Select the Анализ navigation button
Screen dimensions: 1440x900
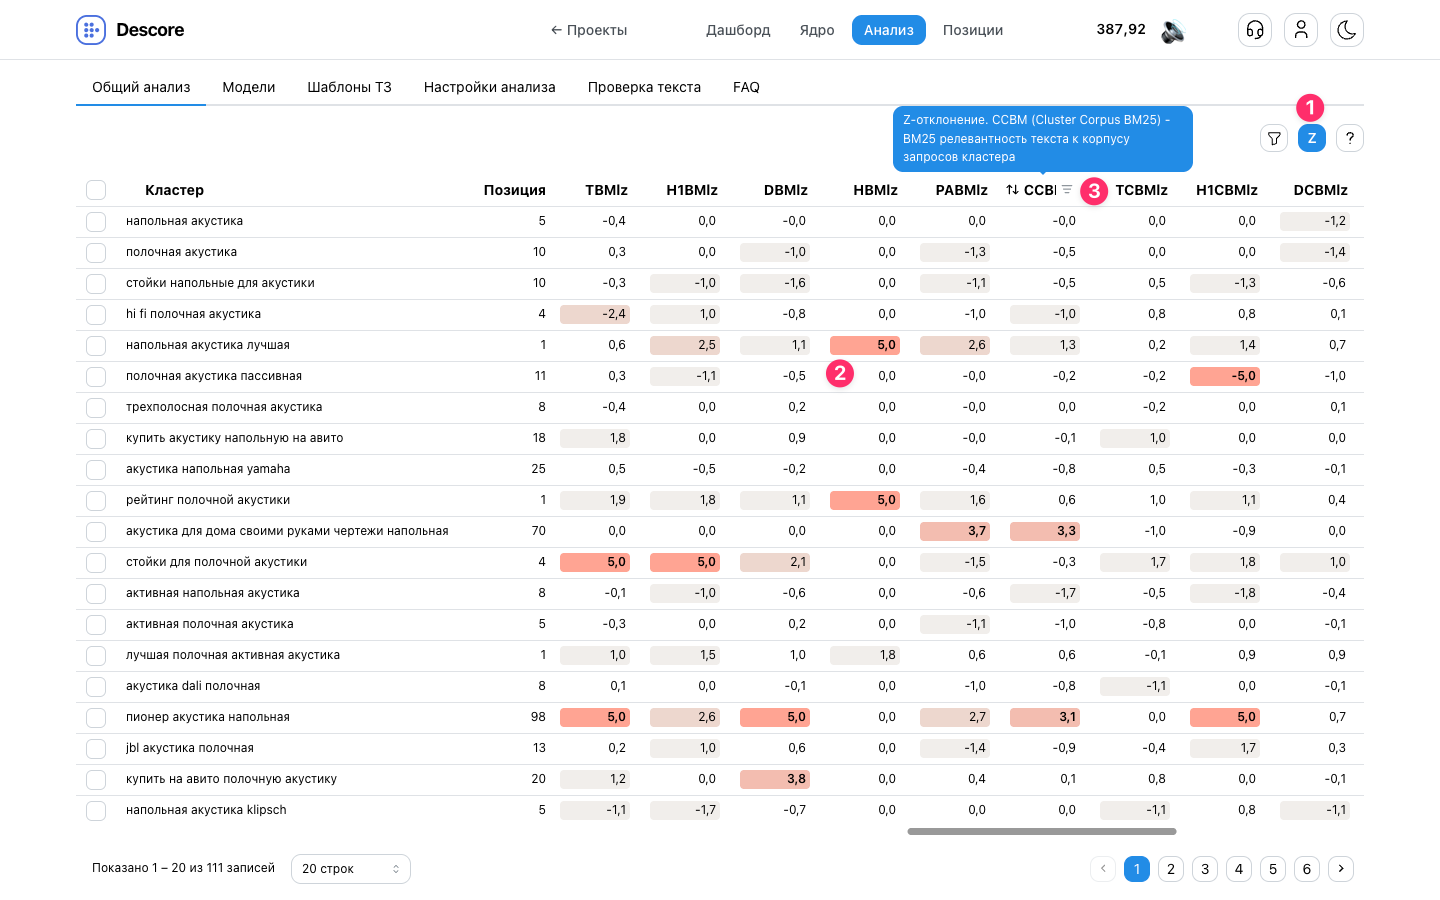pos(889,30)
